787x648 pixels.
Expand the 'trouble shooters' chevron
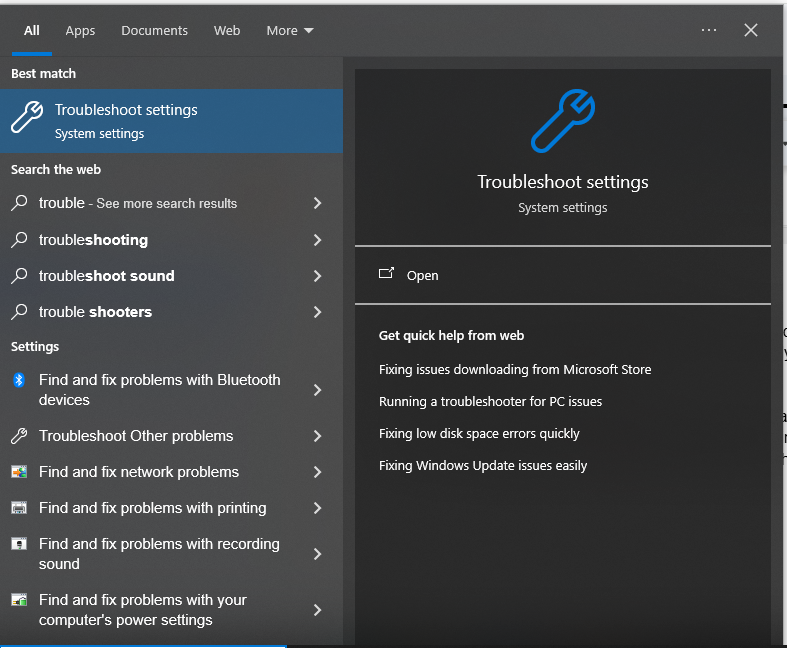[317, 312]
